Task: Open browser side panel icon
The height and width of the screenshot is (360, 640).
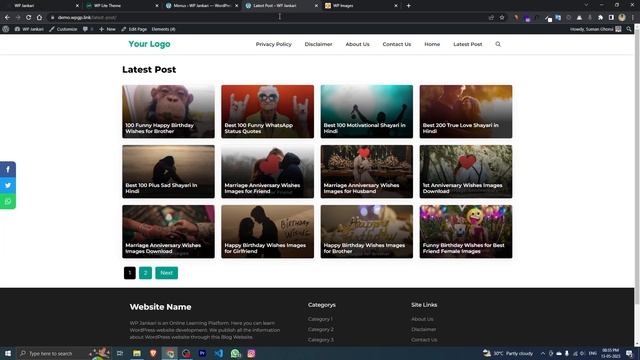Action: [611, 18]
